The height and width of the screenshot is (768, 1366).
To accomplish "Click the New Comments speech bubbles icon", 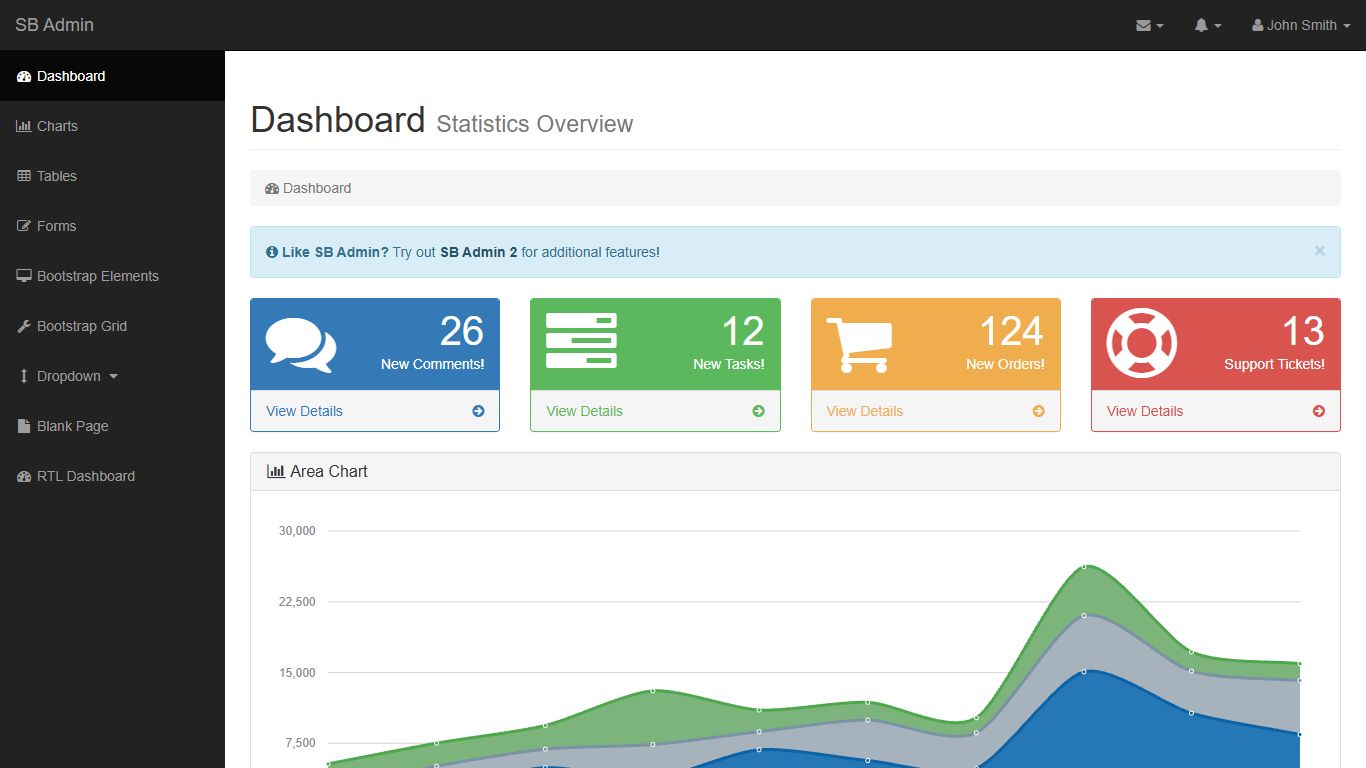I will (x=301, y=344).
